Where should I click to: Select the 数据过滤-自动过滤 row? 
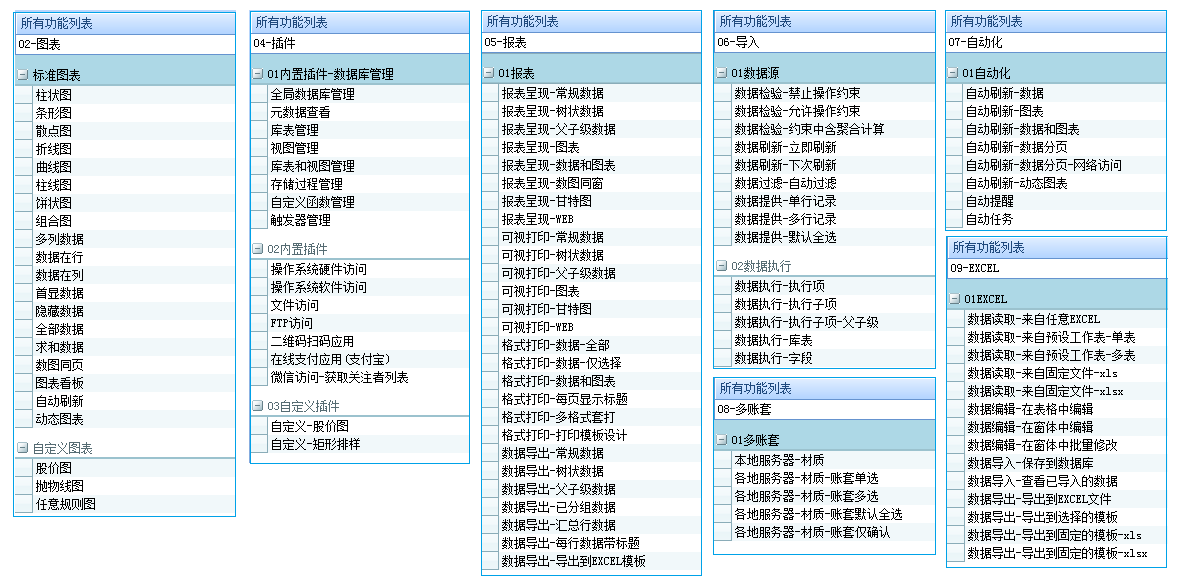[x=824, y=183]
